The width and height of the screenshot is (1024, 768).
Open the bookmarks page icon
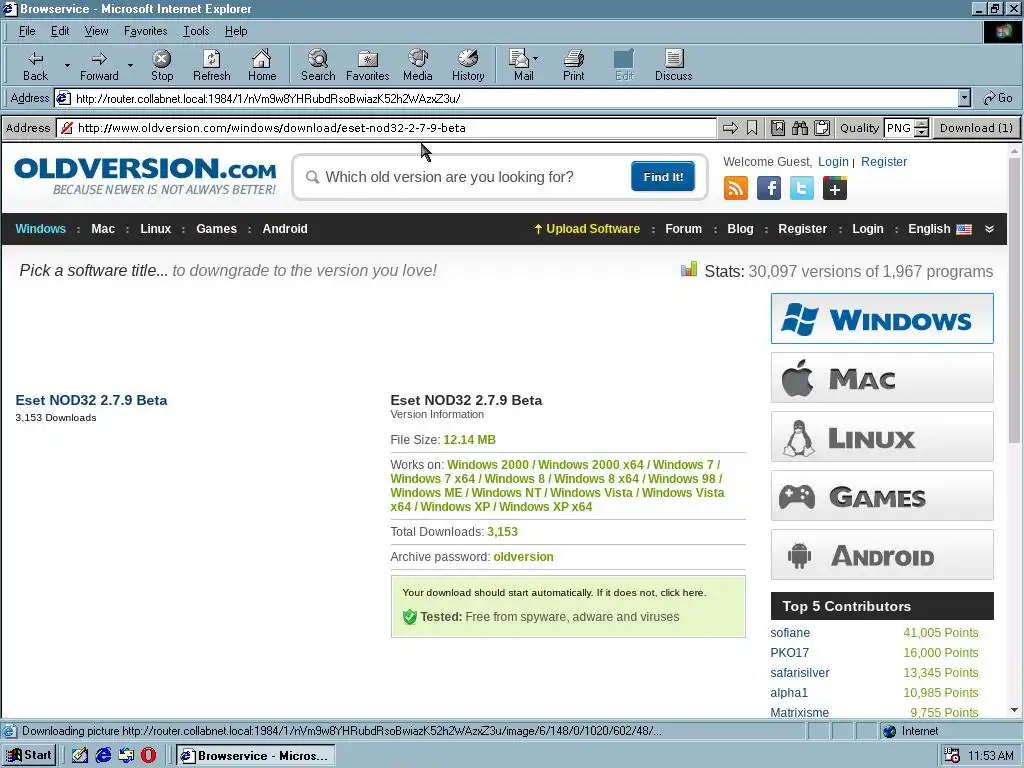(x=777, y=128)
